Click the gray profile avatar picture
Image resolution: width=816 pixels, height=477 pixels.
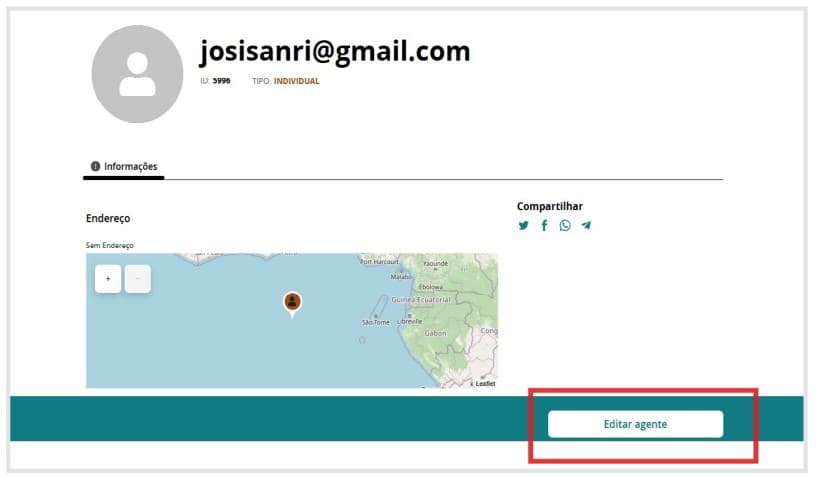(137, 76)
